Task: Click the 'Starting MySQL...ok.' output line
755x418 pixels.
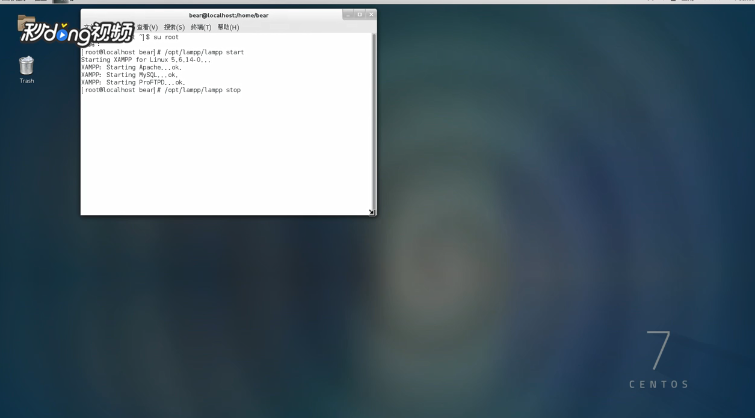Action: click(x=130, y=75)
